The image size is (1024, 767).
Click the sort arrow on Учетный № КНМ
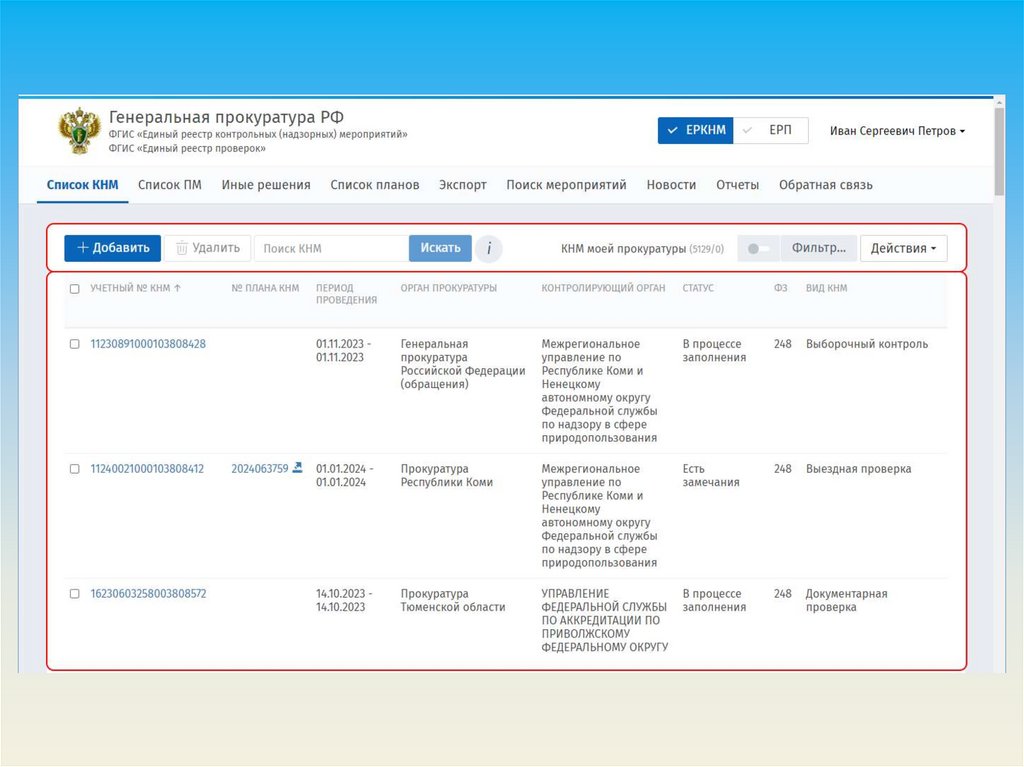coord(177,288)
